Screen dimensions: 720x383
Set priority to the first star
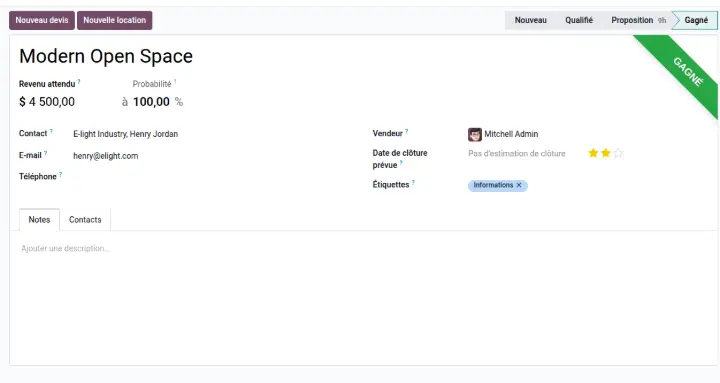(x=593, y=153)
